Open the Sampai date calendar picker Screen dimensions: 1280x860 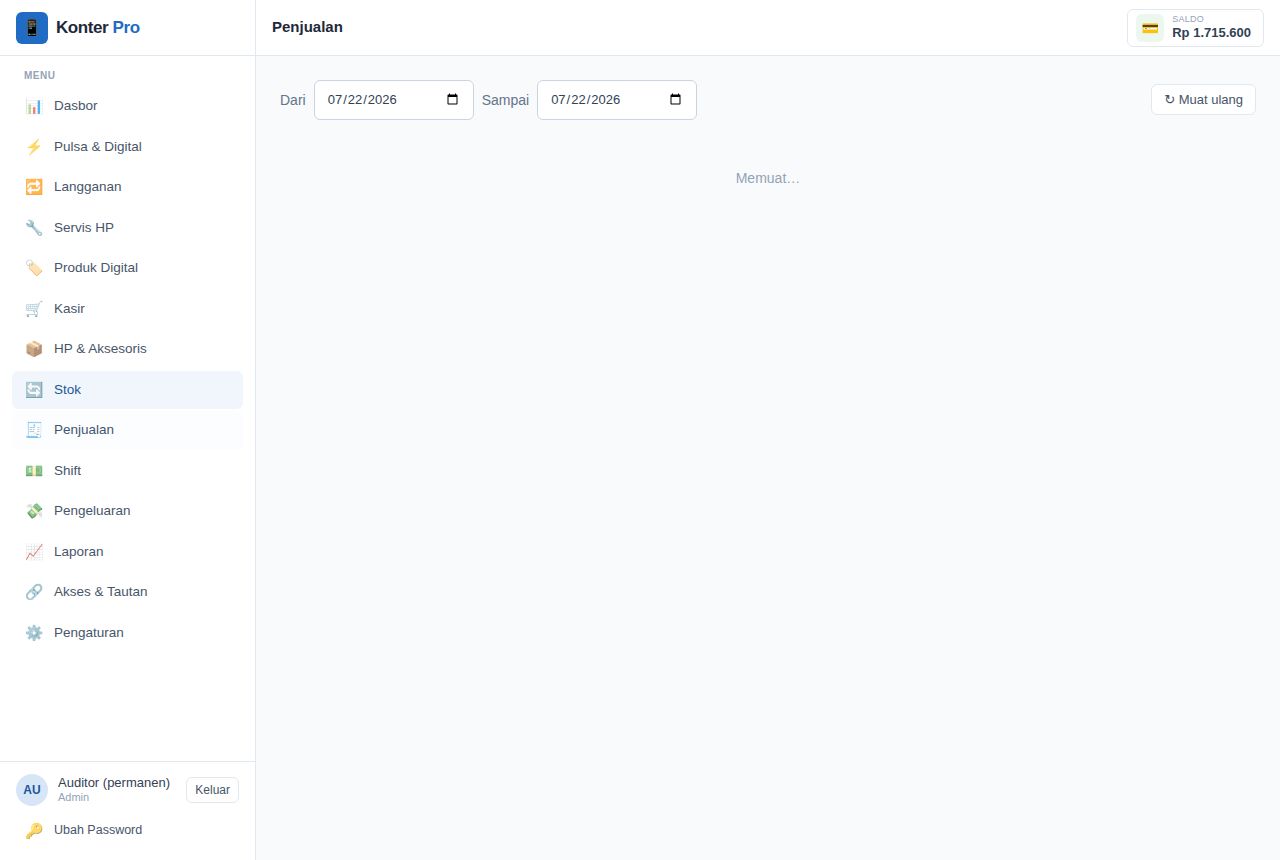click(x=675, y=100)
